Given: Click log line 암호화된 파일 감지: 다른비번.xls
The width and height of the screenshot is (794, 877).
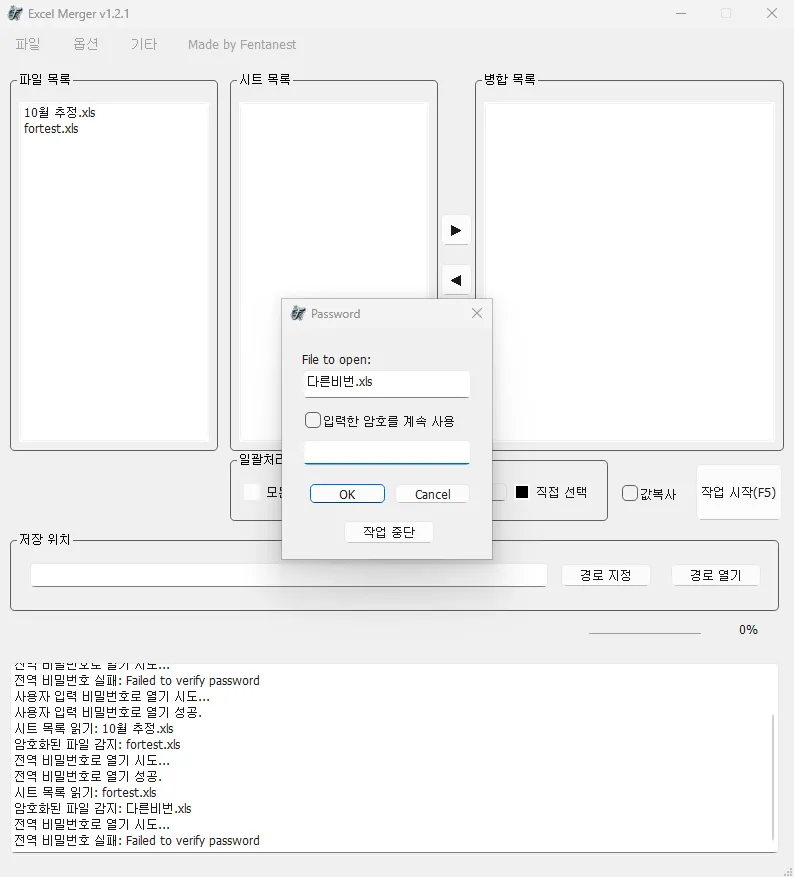Looking at the screenshot, I should [103, 808].
